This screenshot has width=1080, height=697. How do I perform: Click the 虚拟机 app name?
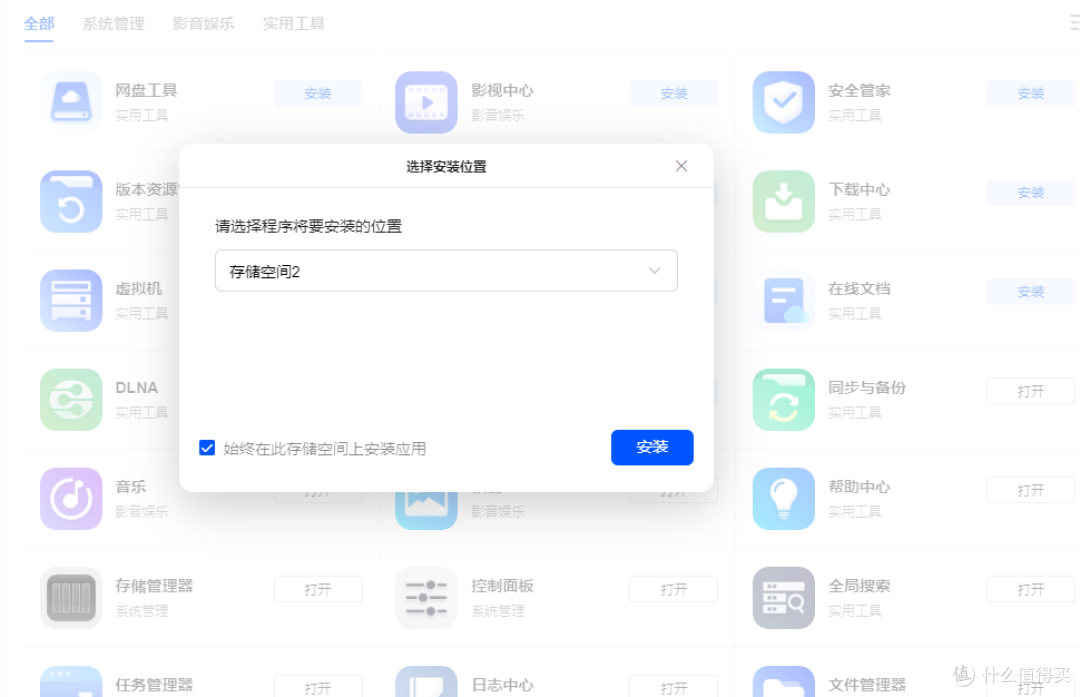138,289
